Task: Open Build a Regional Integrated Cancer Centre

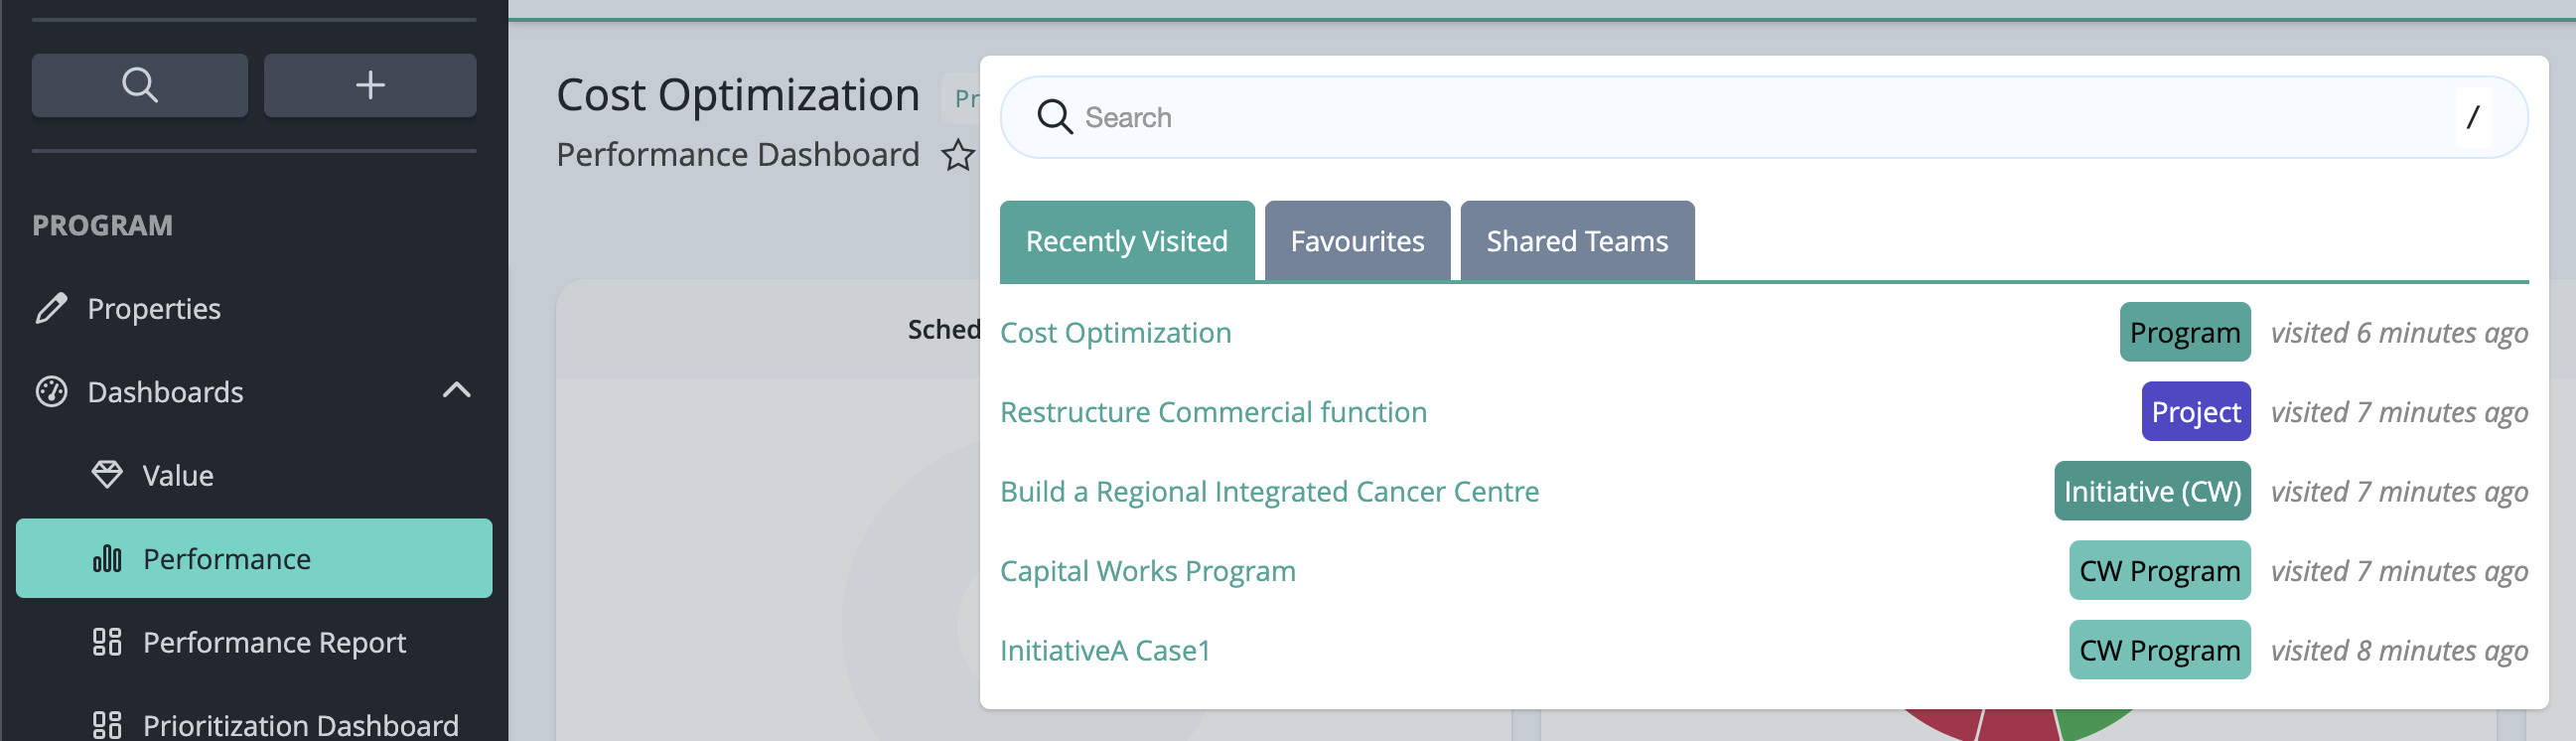Action: 1269,491
